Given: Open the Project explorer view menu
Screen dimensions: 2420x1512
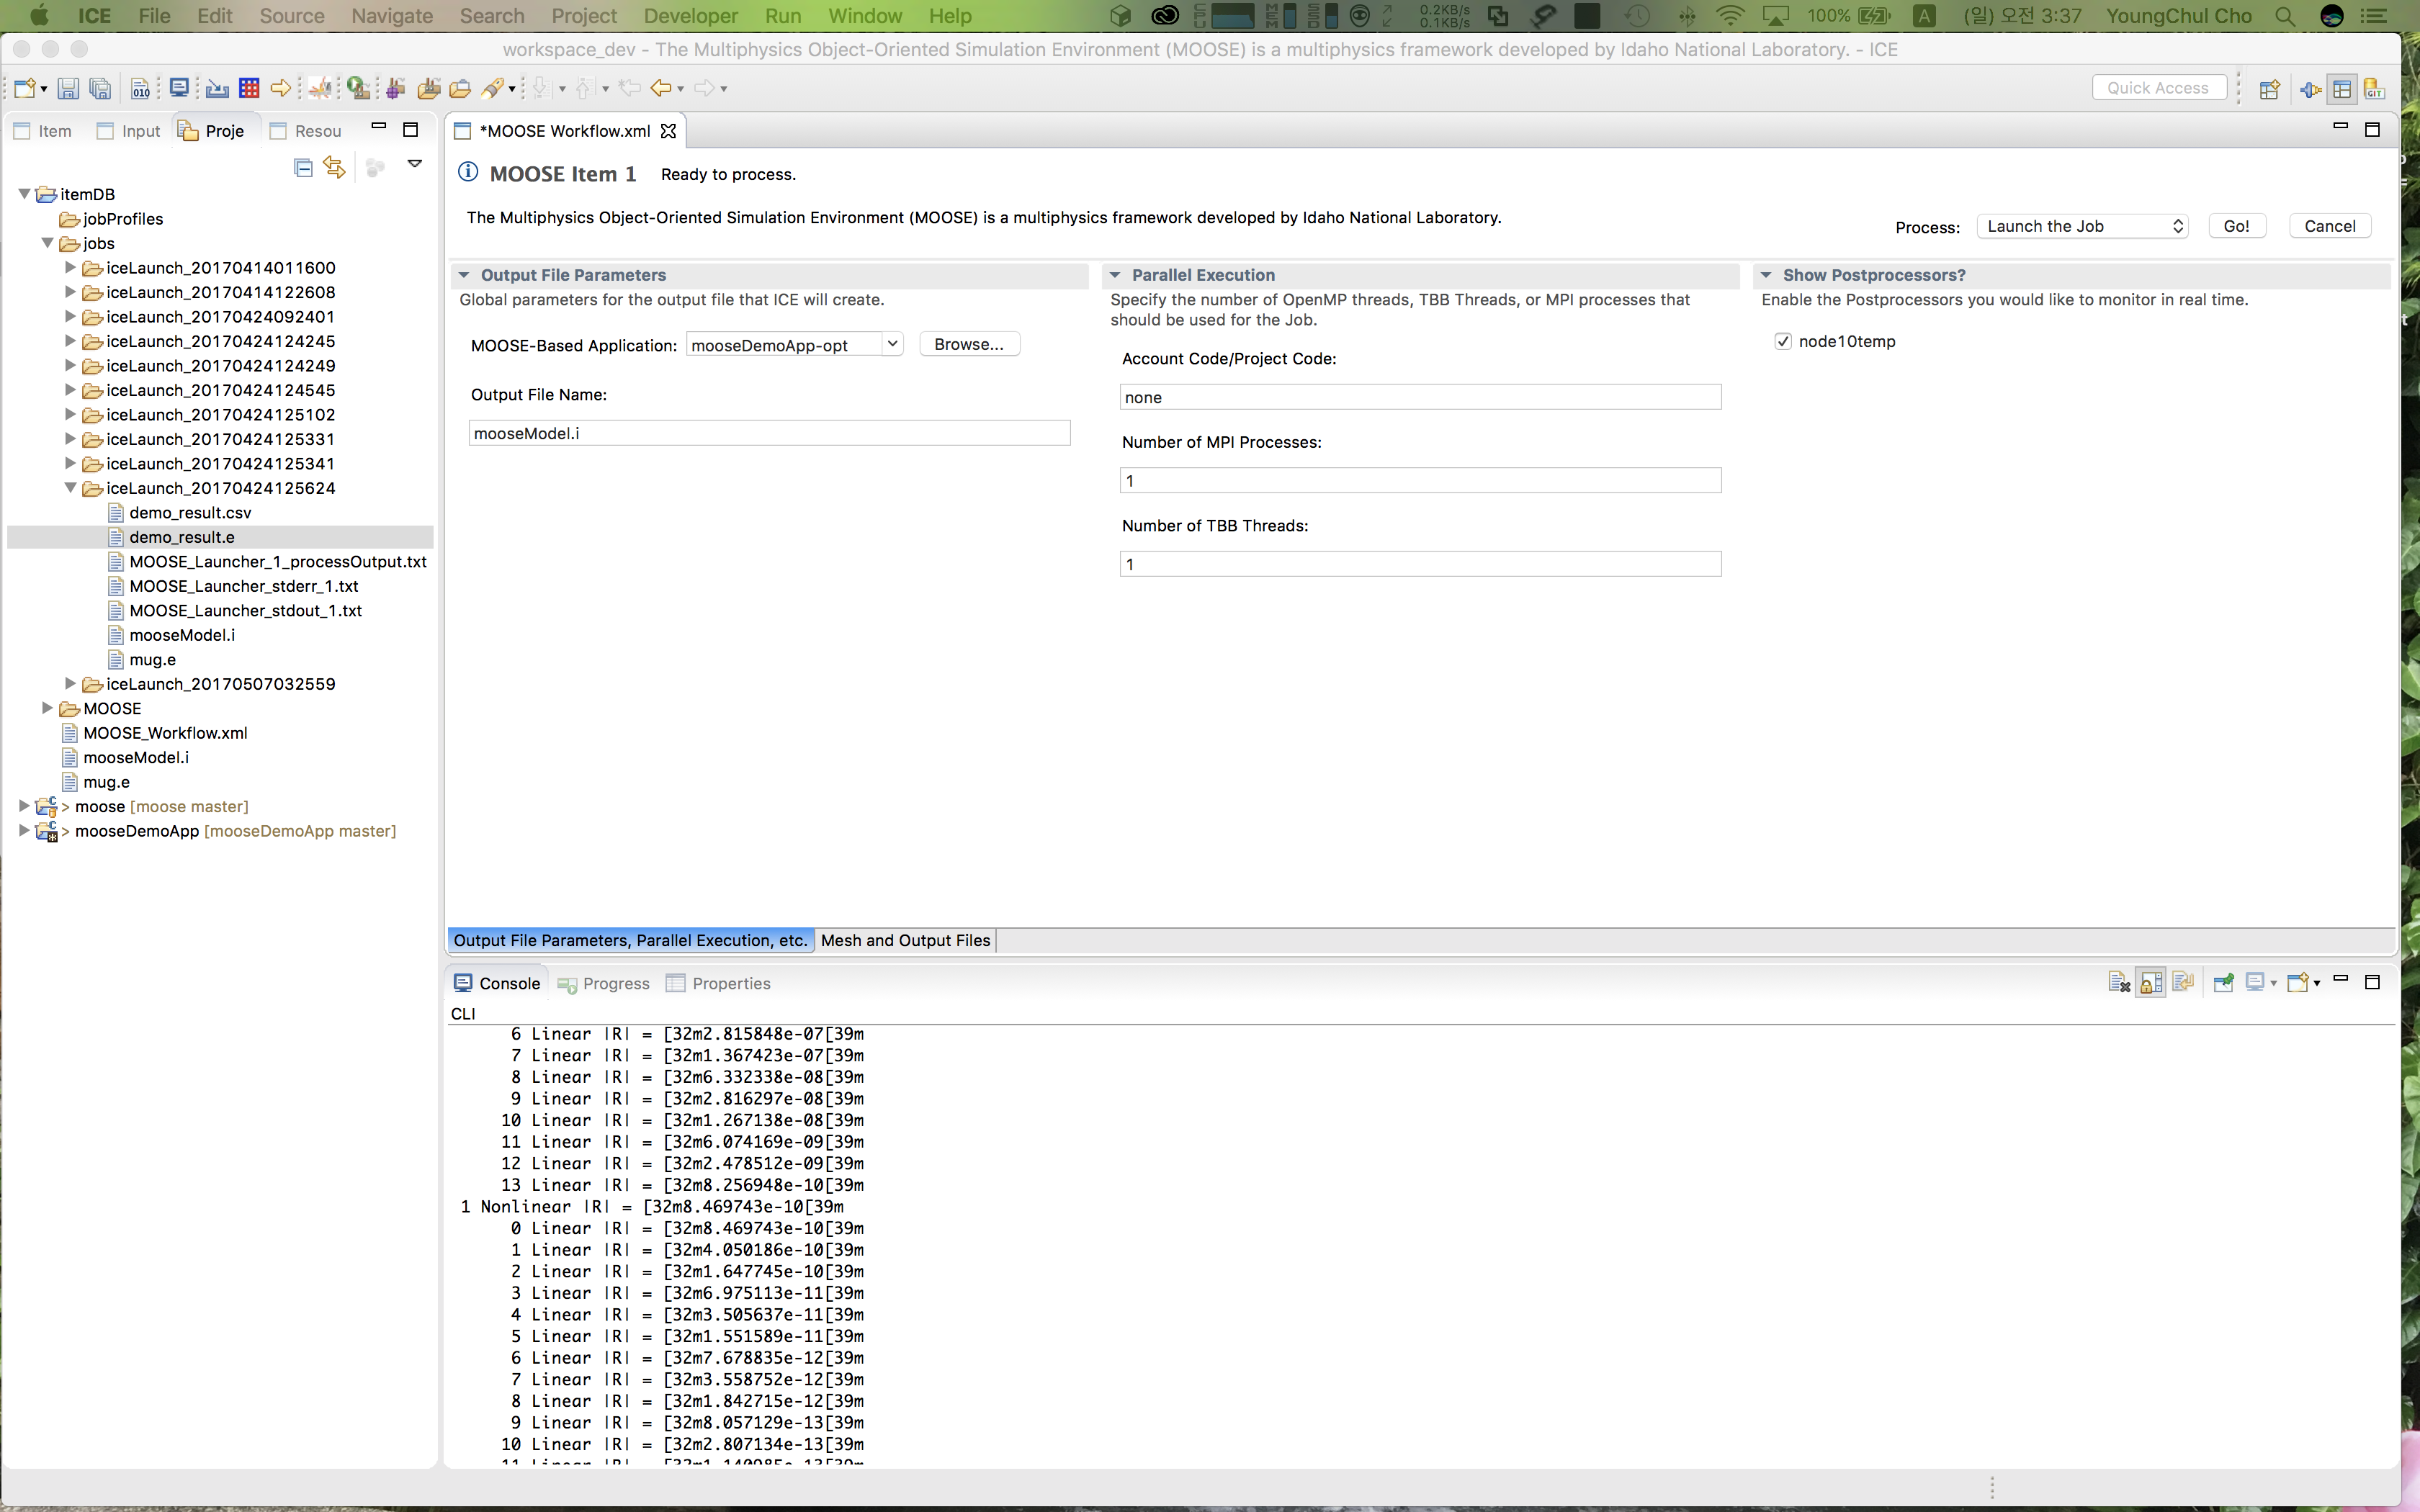Looking at the screenshot, I should (415, 164).
